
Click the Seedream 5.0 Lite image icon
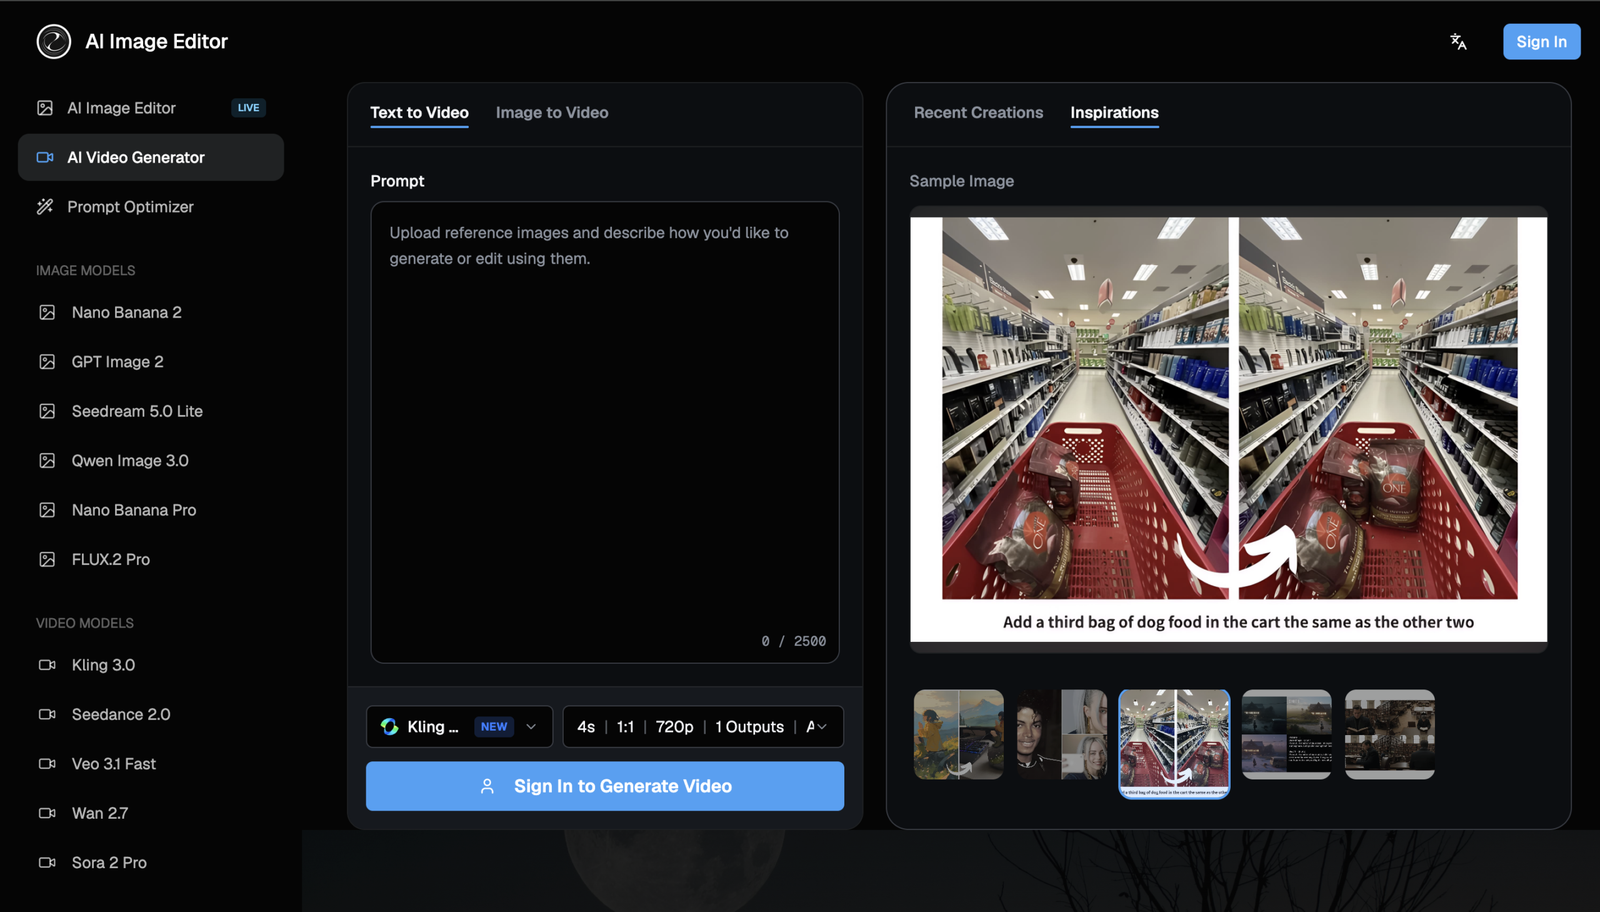click(47, 411)
